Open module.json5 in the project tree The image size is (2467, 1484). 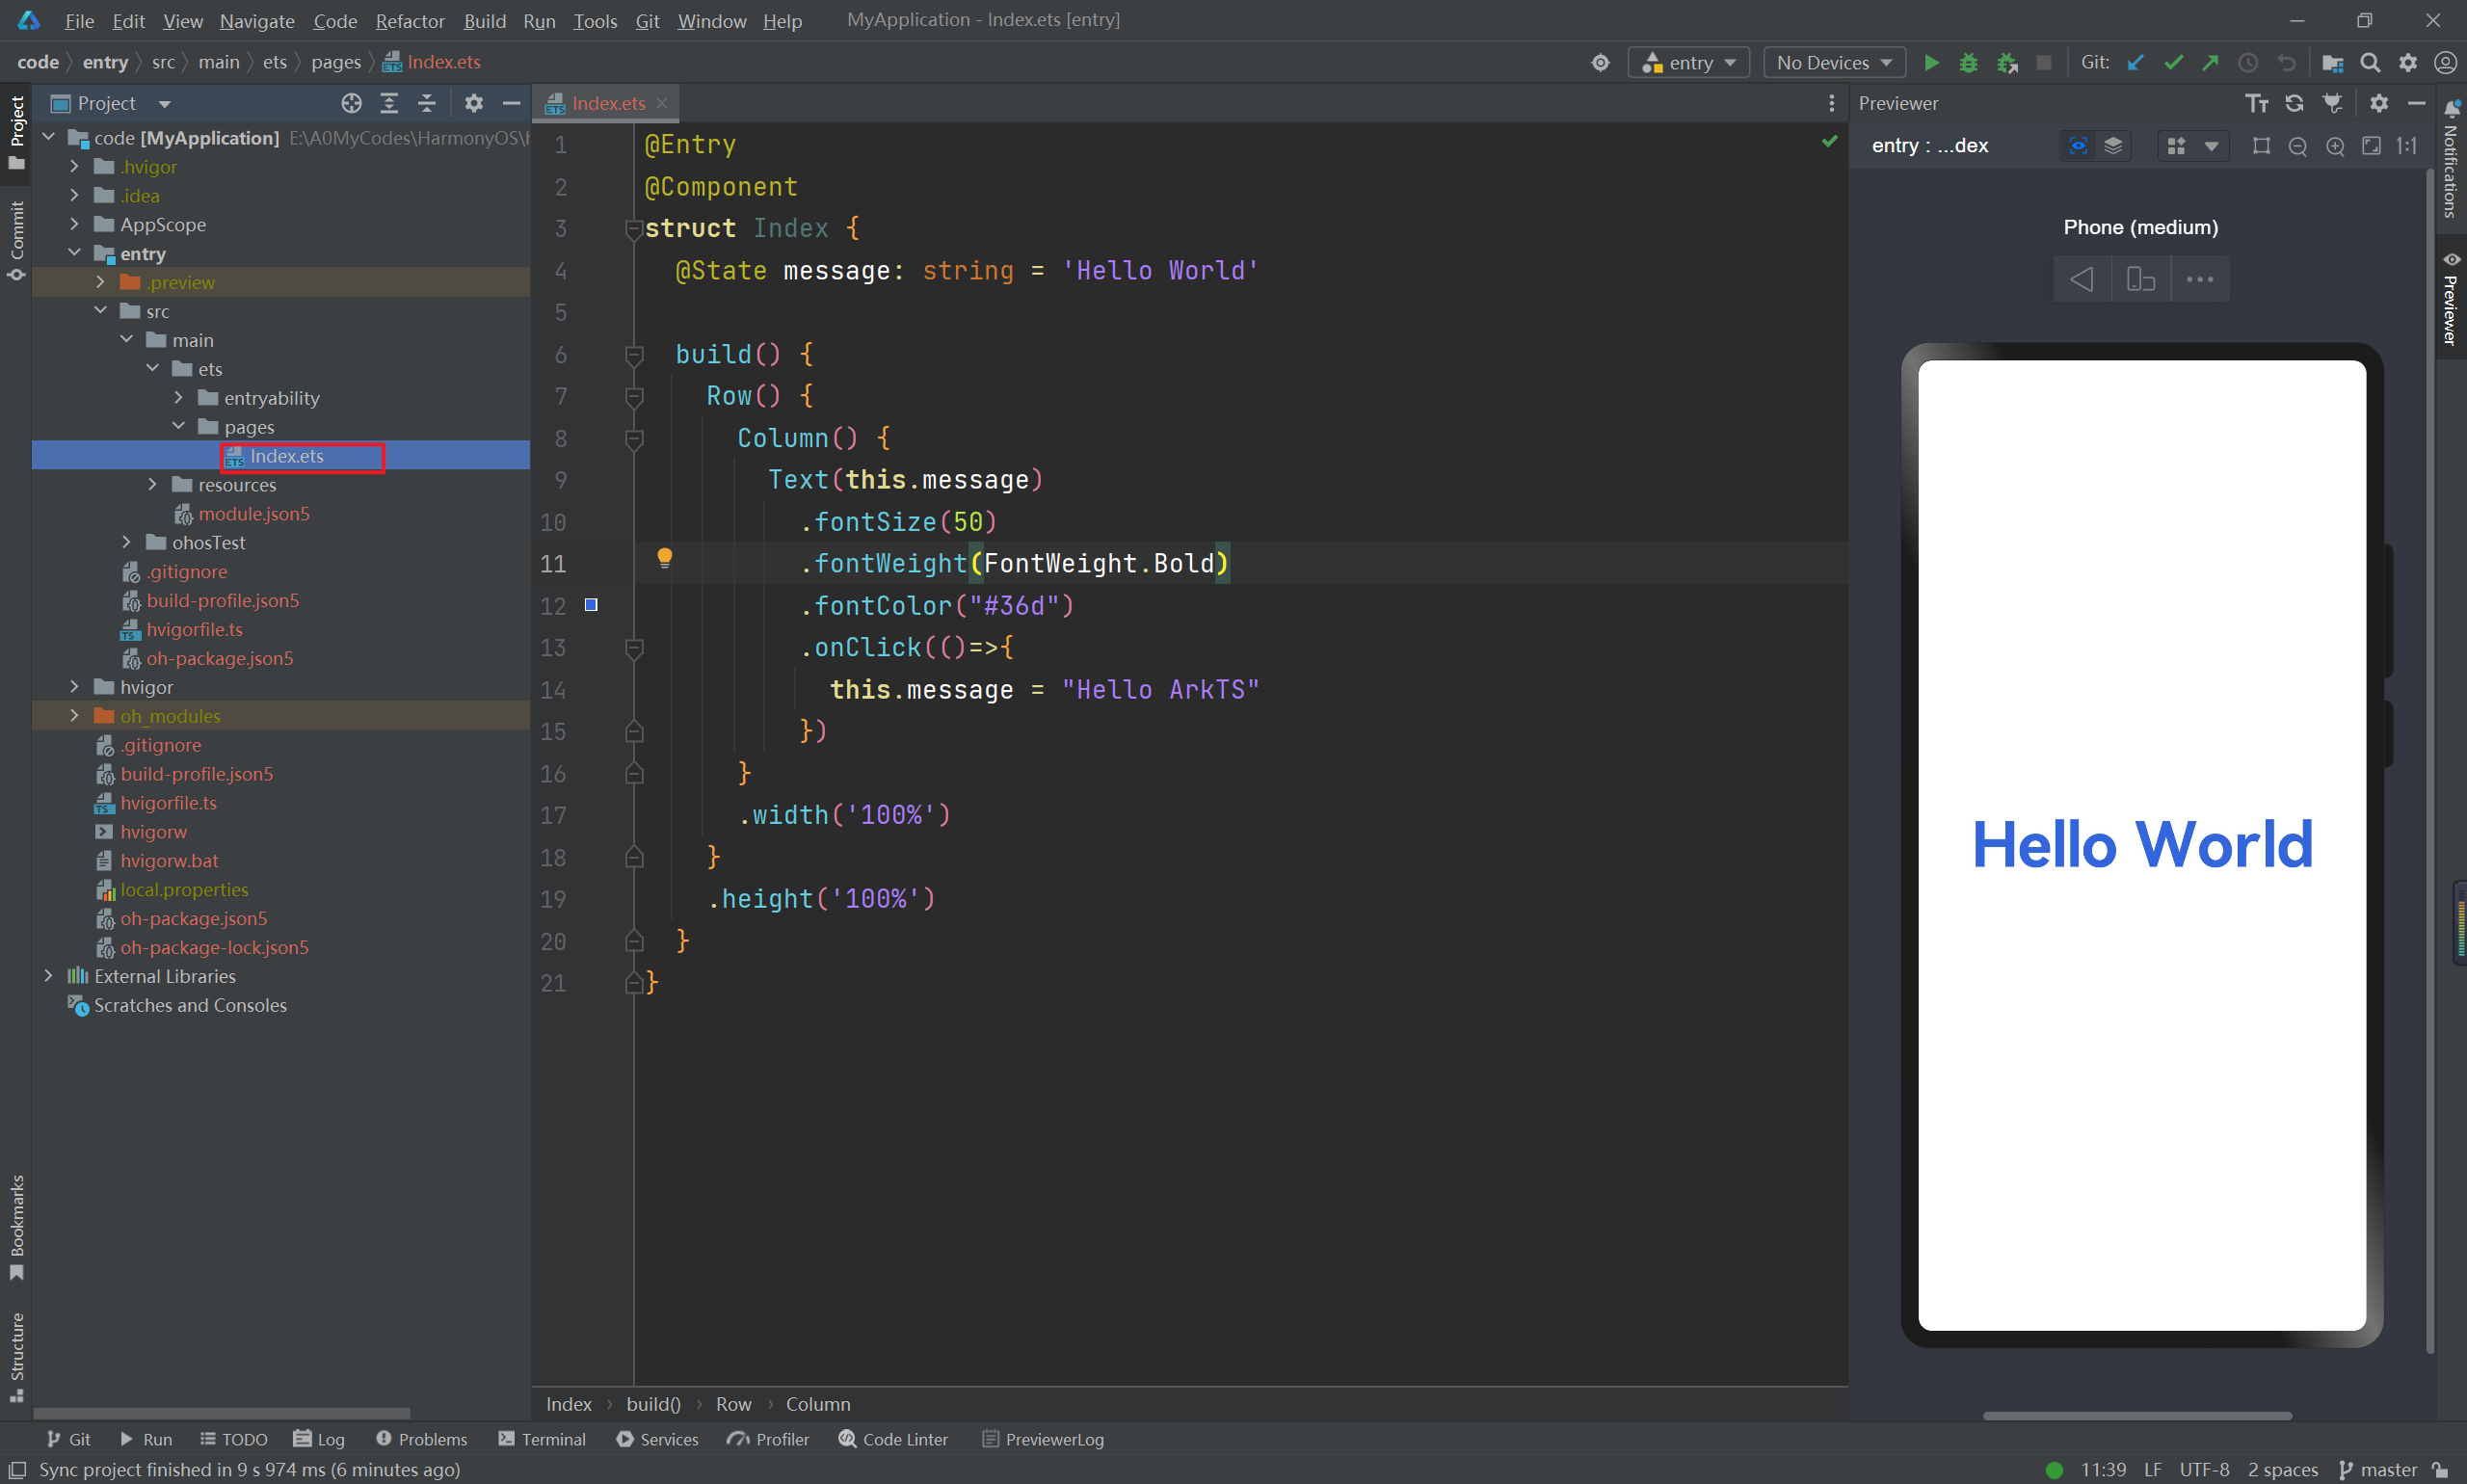click(253, 514)
